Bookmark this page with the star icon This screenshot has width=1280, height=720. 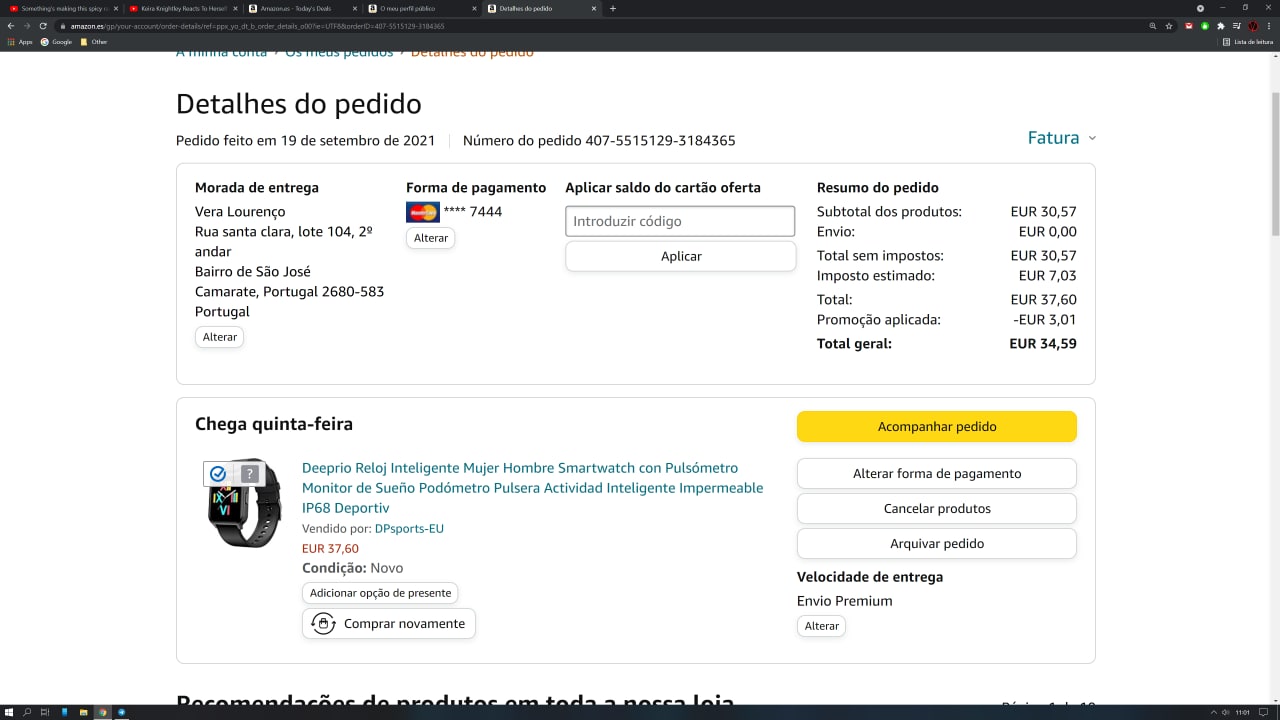coord(1169,26)
